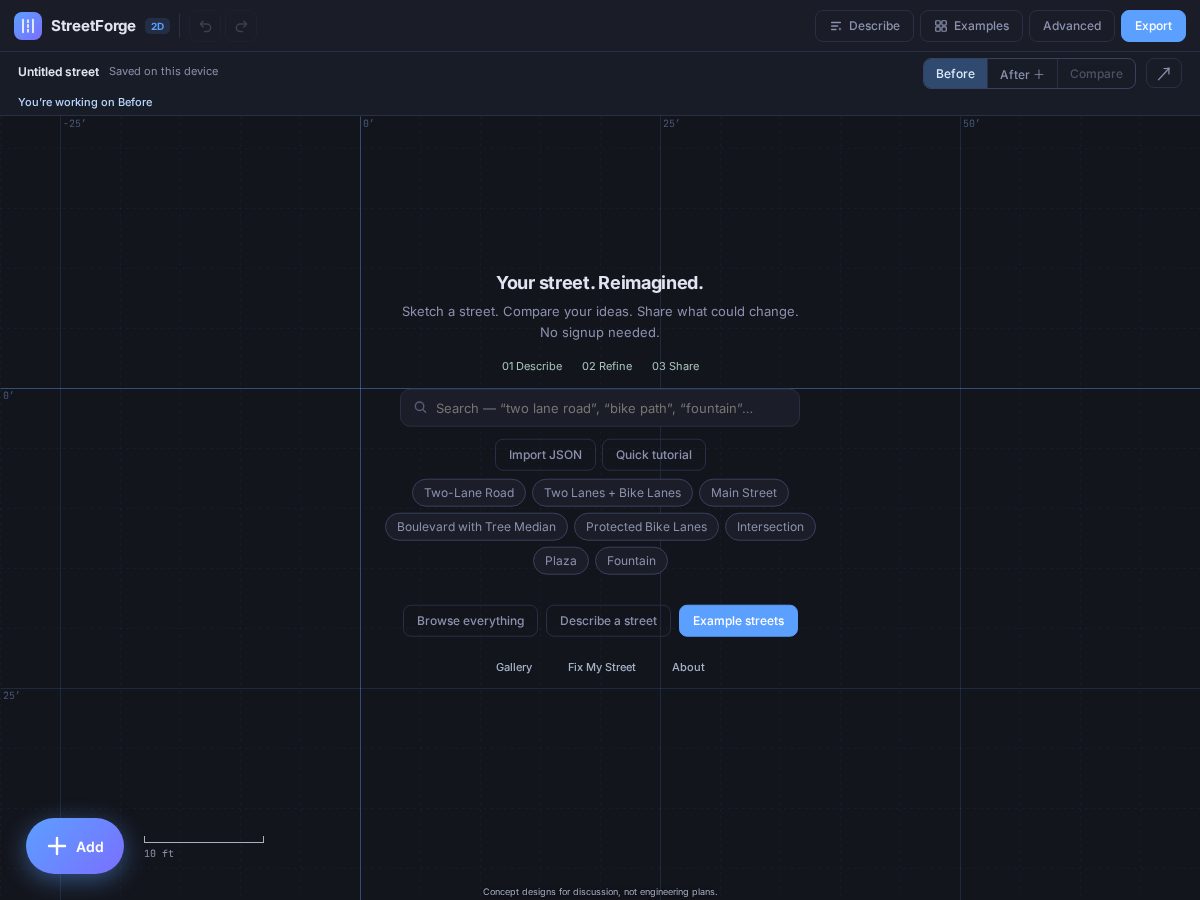This screenshot has width=1200, height=900.
Task: Select the Main Street preset chip
Action: coord(744,493)
